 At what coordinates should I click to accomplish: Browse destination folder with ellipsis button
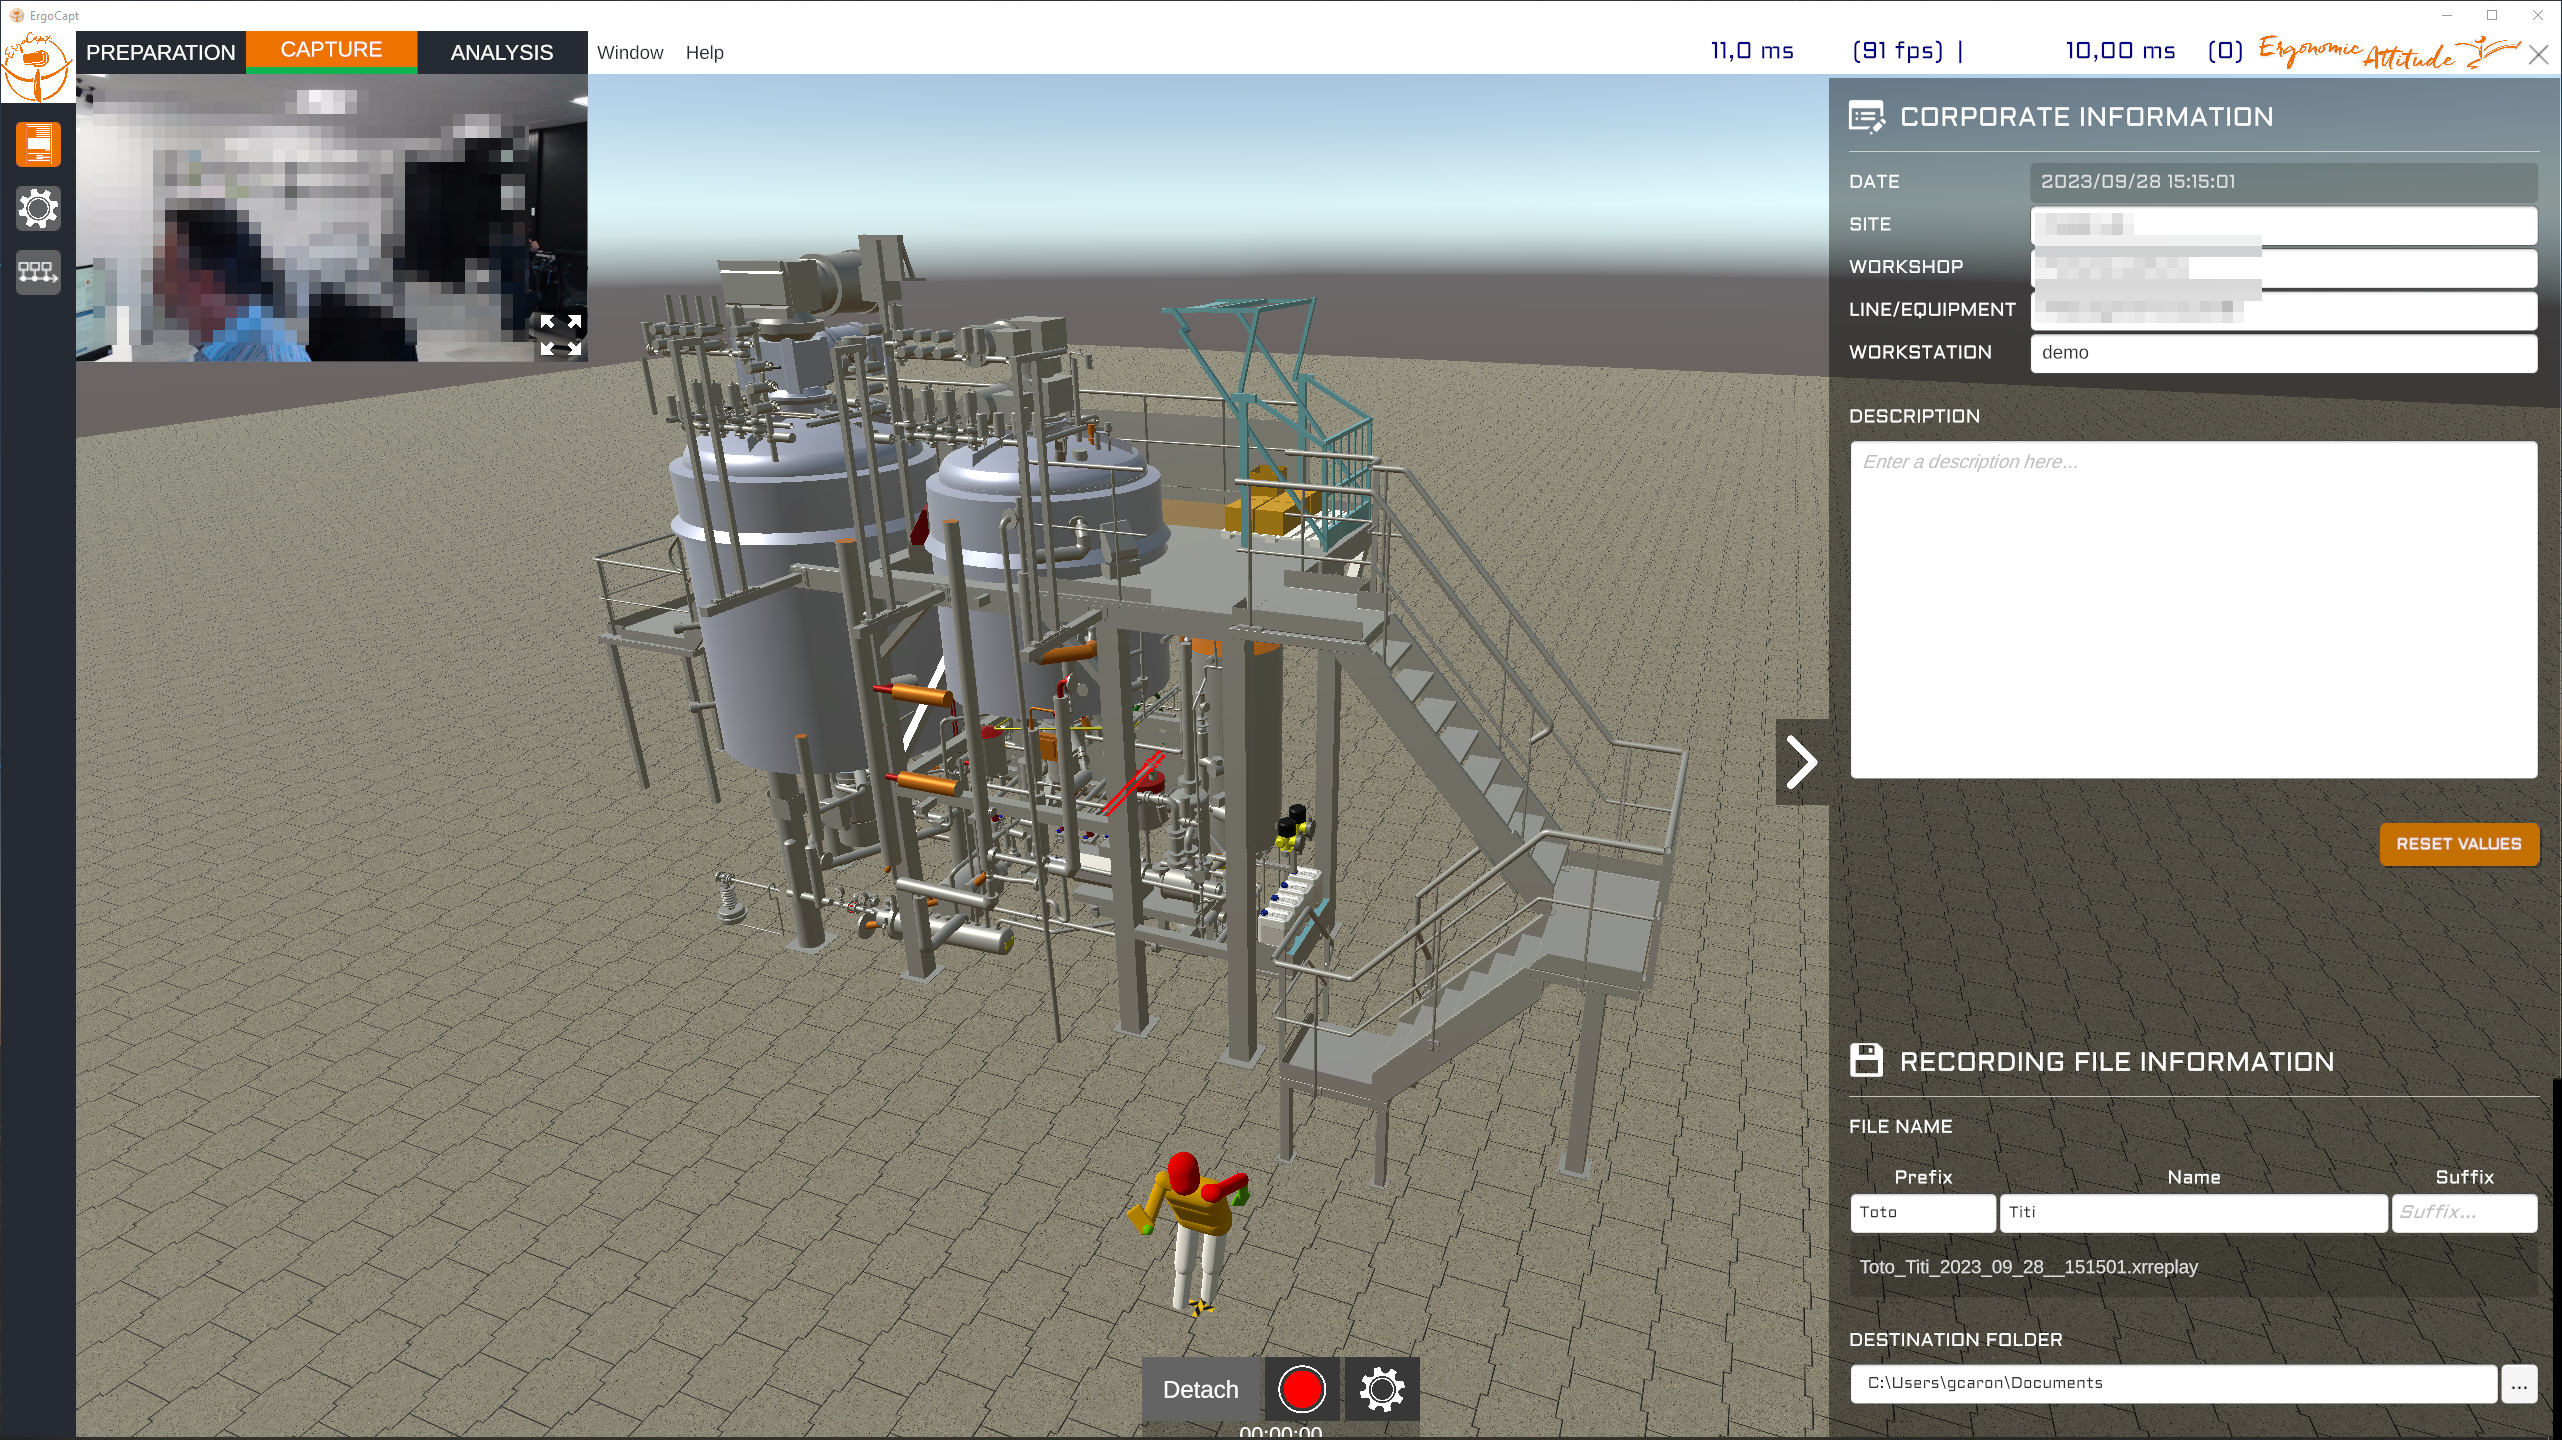coord(2519,1384)
